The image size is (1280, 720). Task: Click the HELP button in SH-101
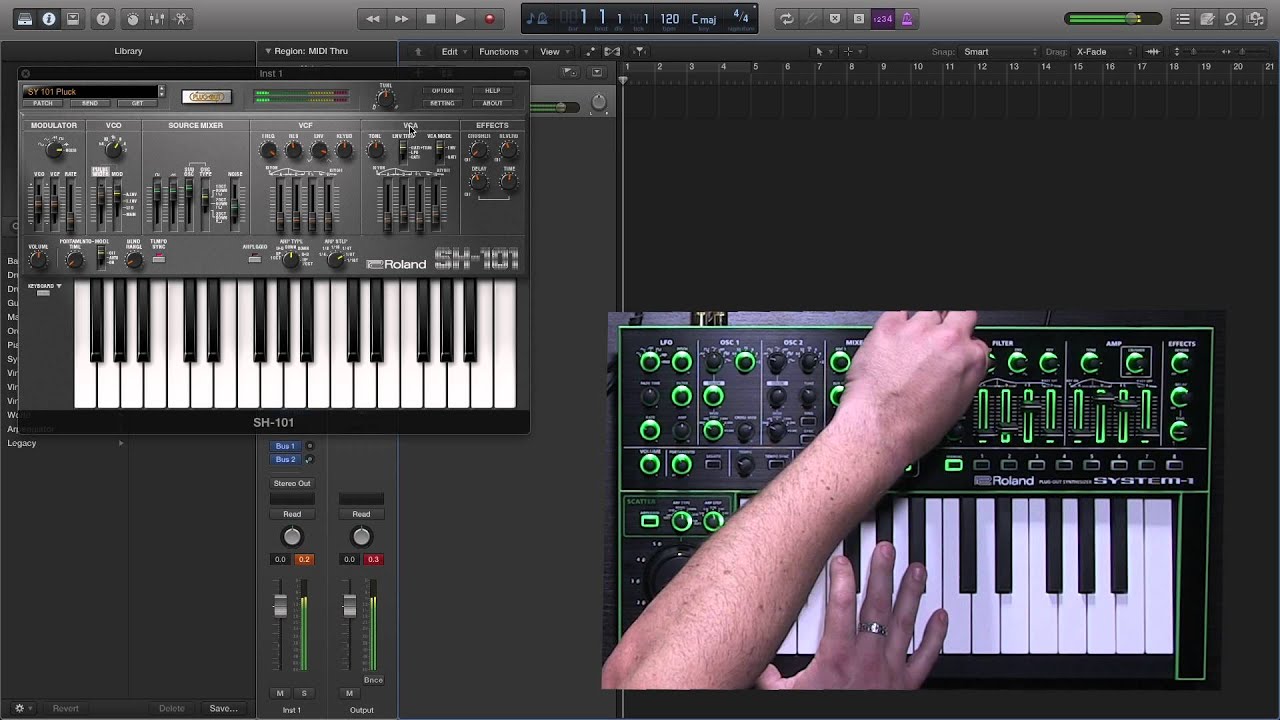[492, 91]
